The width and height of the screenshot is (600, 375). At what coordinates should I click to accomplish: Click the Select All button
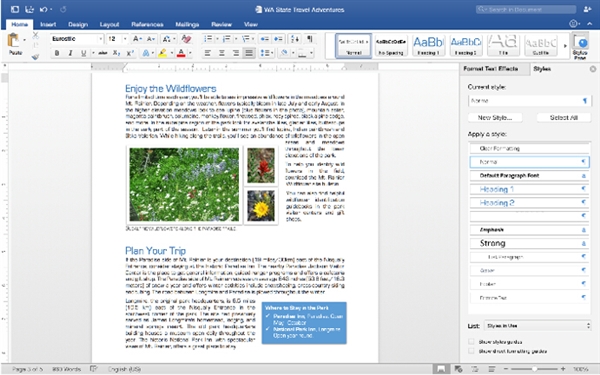564,117
